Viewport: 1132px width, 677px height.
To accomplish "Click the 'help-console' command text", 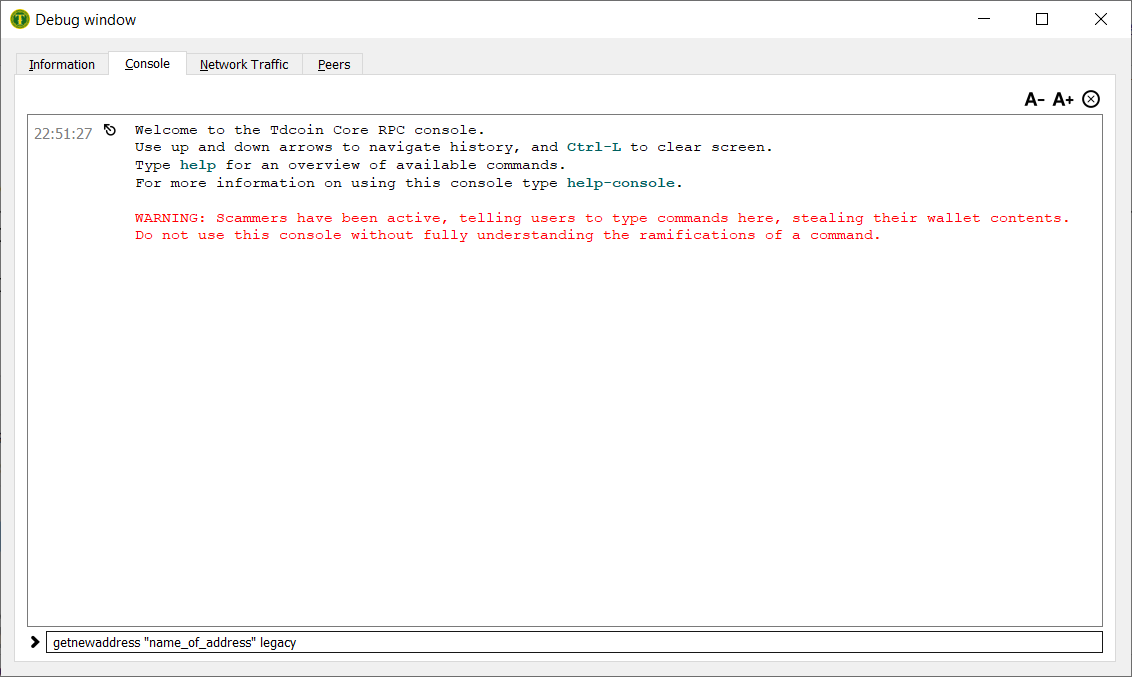I will 620,183.
